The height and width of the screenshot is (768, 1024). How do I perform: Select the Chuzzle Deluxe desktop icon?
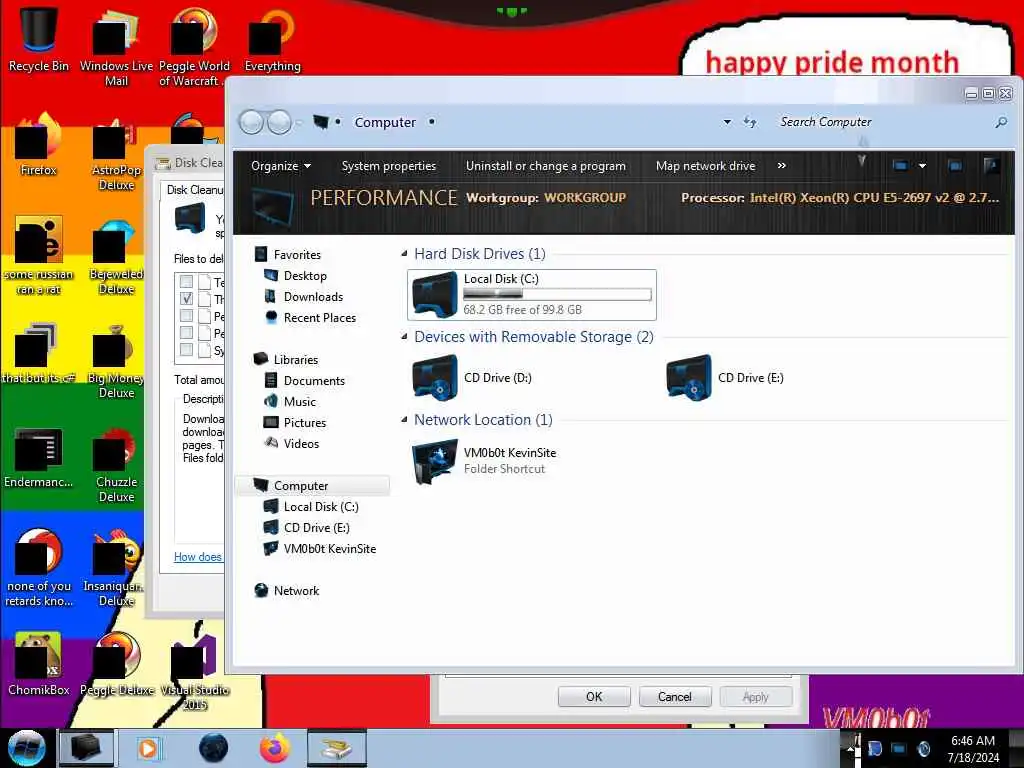pos(116,465)
